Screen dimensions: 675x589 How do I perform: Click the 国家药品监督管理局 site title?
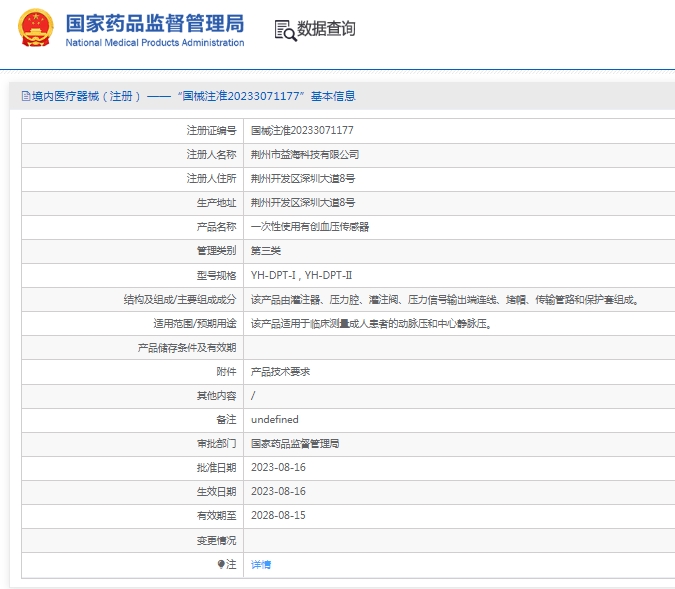tap(155, 23)
